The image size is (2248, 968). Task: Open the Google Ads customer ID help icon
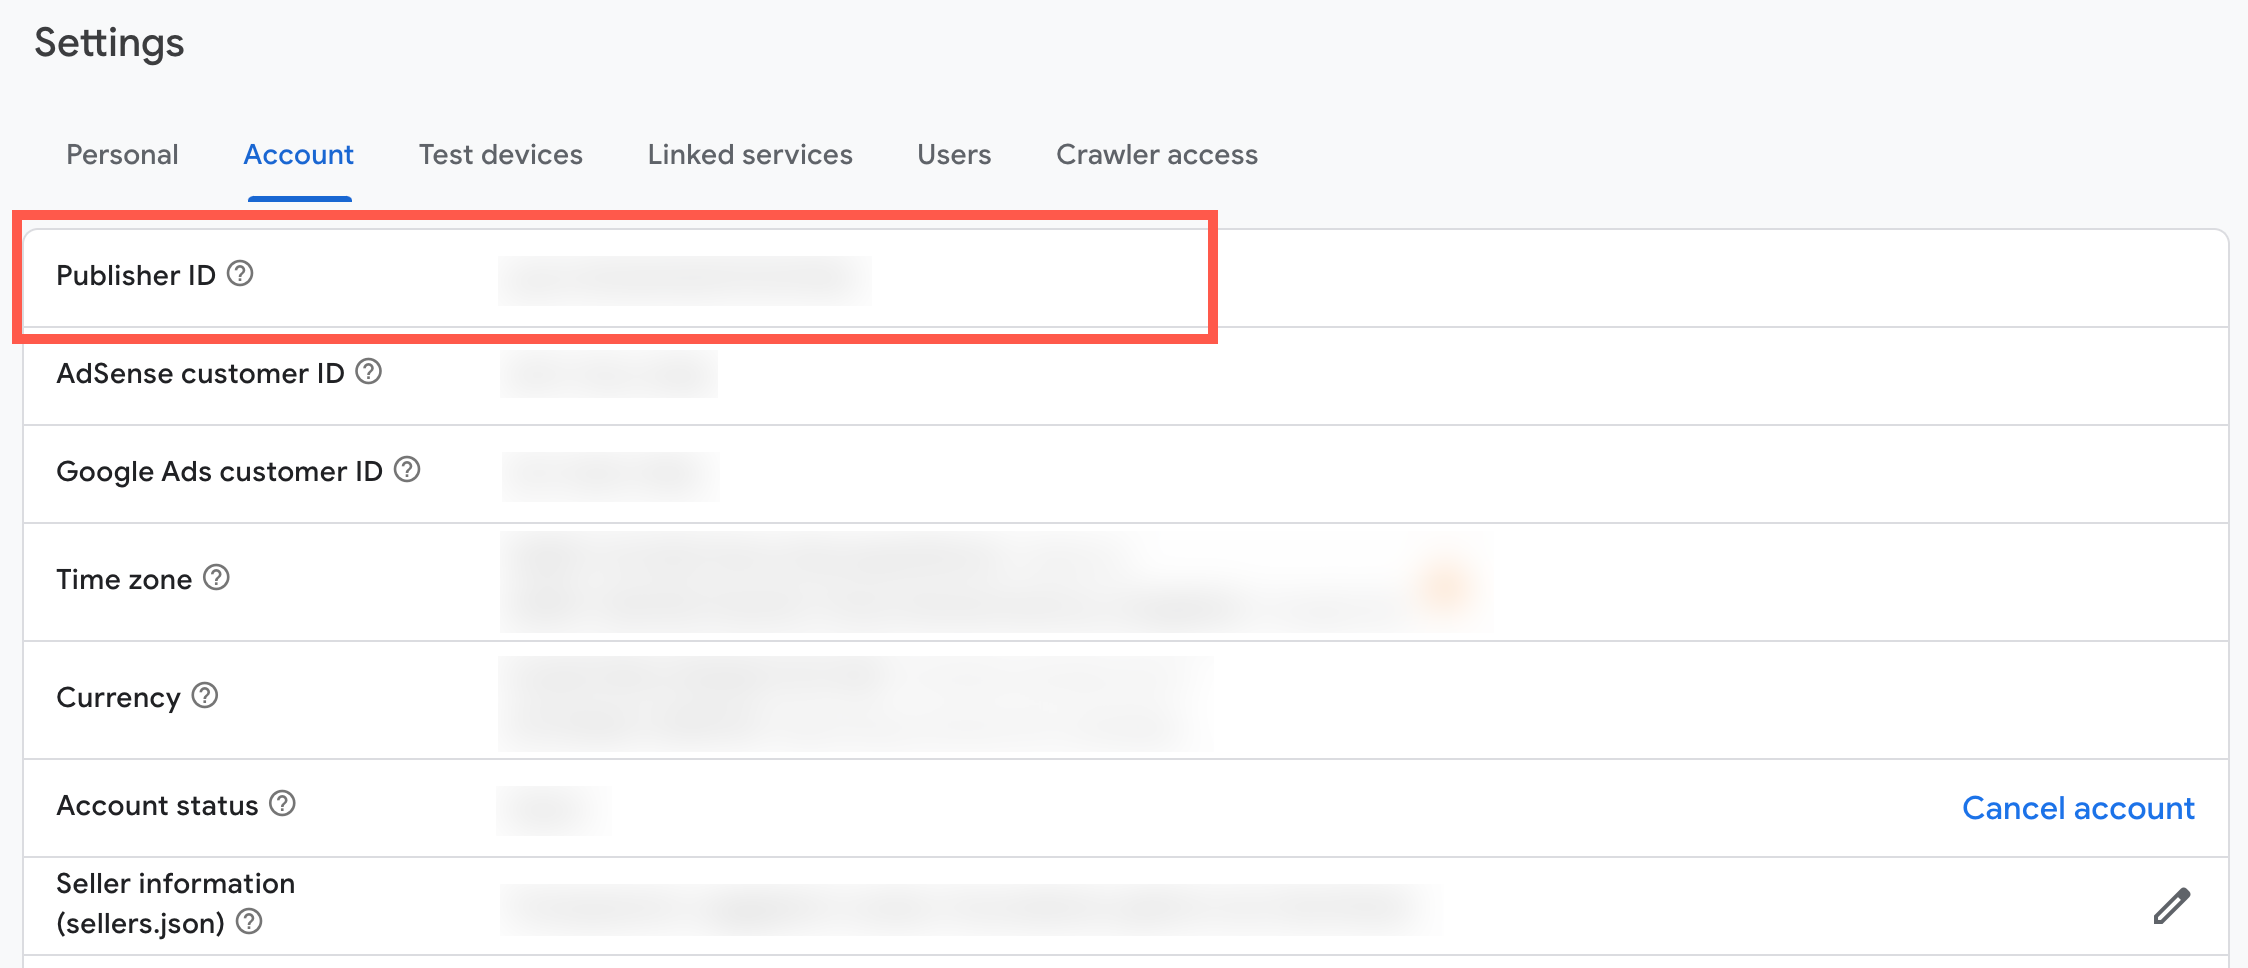coord(407,470)
